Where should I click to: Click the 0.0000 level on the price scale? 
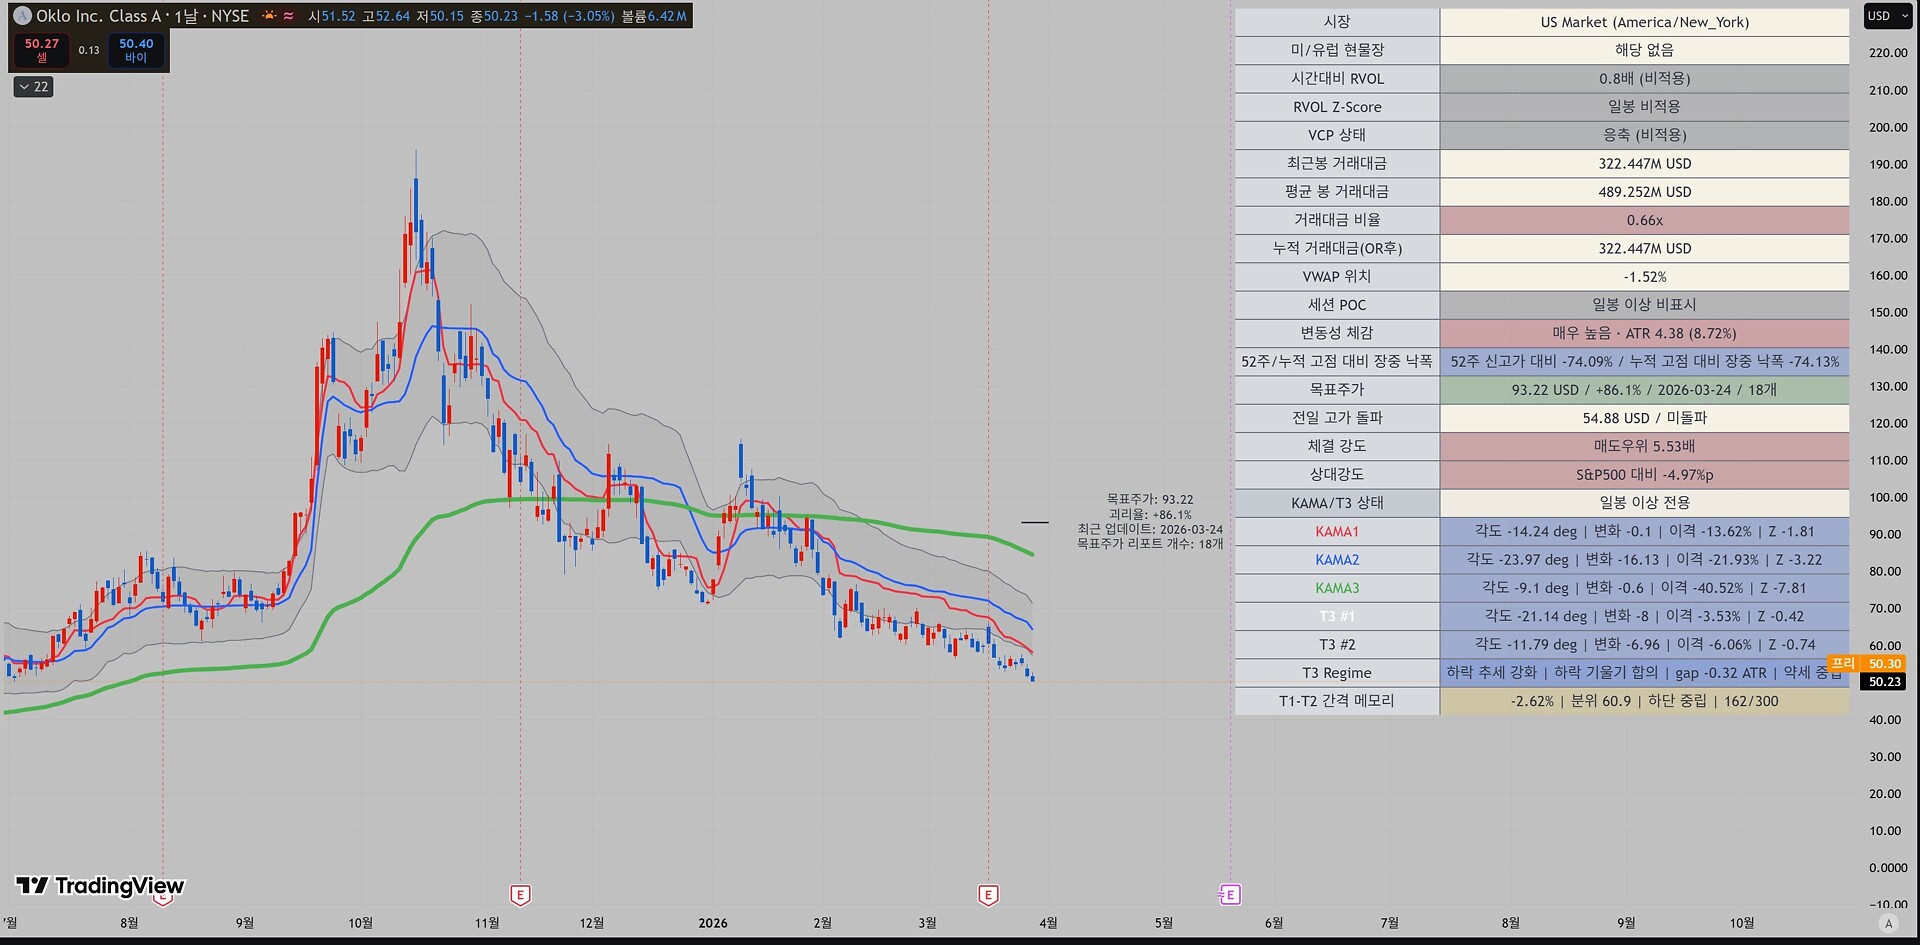pos(1888,867)
